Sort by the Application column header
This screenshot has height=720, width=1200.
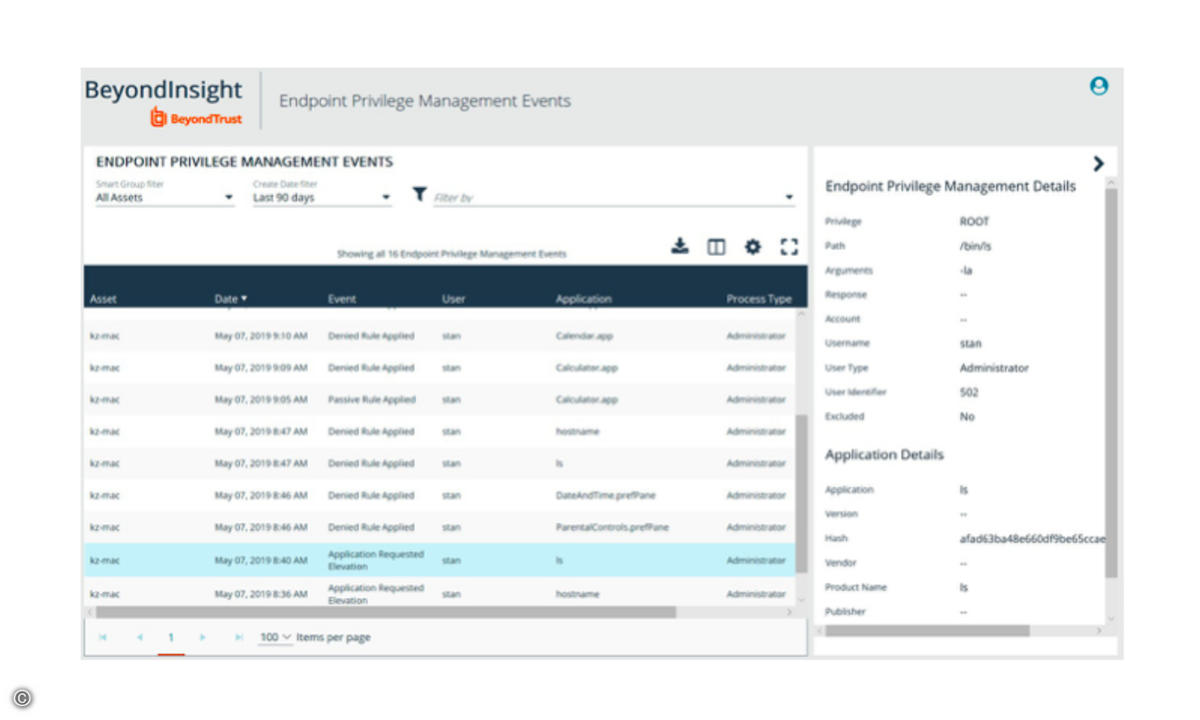click(x=584, y=299)
